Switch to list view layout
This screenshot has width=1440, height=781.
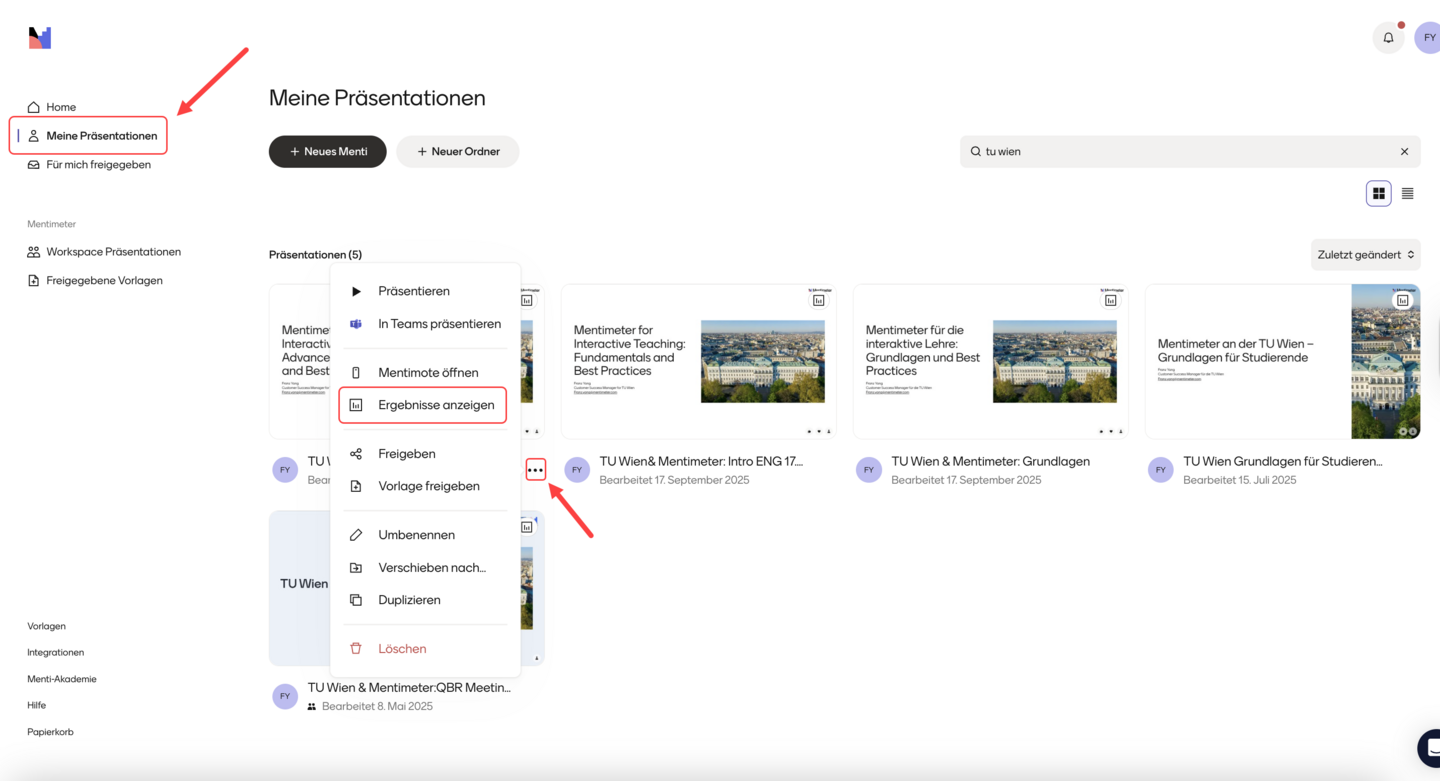tap(1407, 194)
